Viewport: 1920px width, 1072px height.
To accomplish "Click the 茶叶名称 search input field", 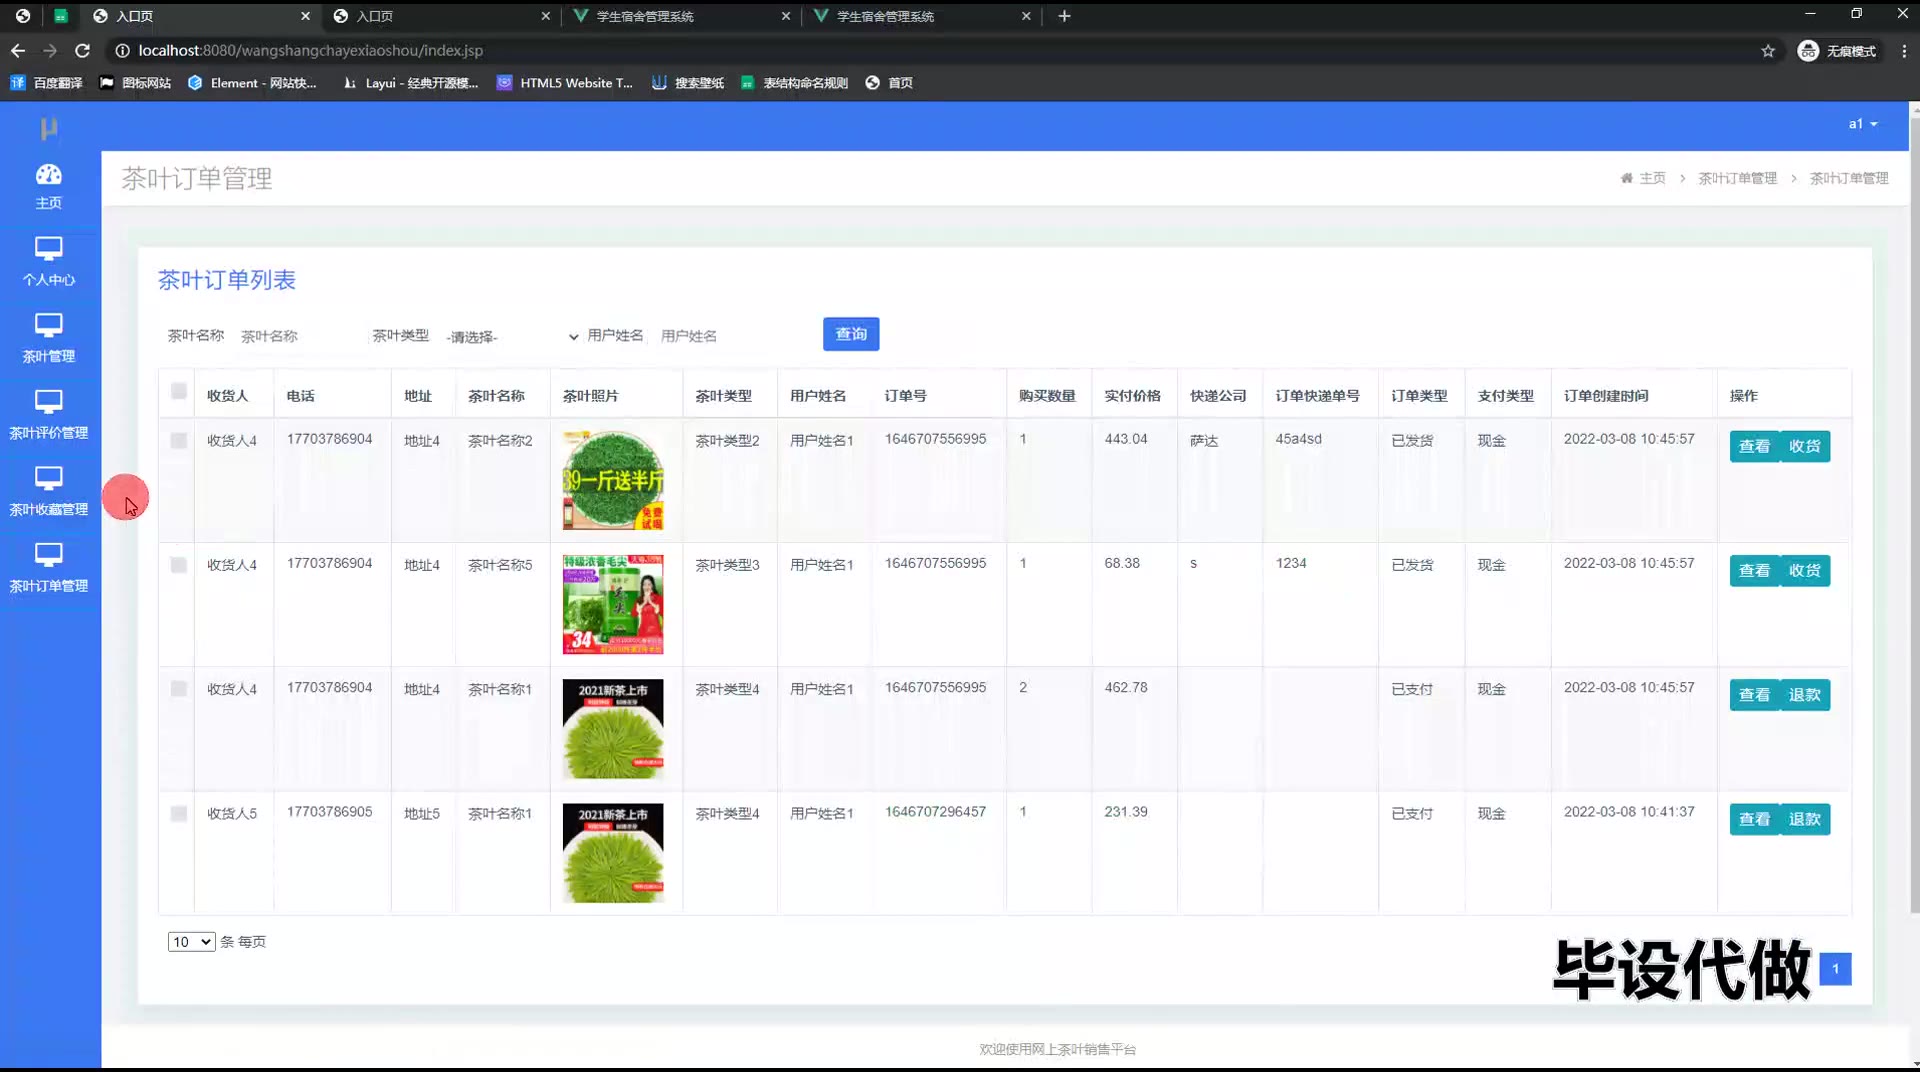I will pyautogui.click(x=298, y=337).
